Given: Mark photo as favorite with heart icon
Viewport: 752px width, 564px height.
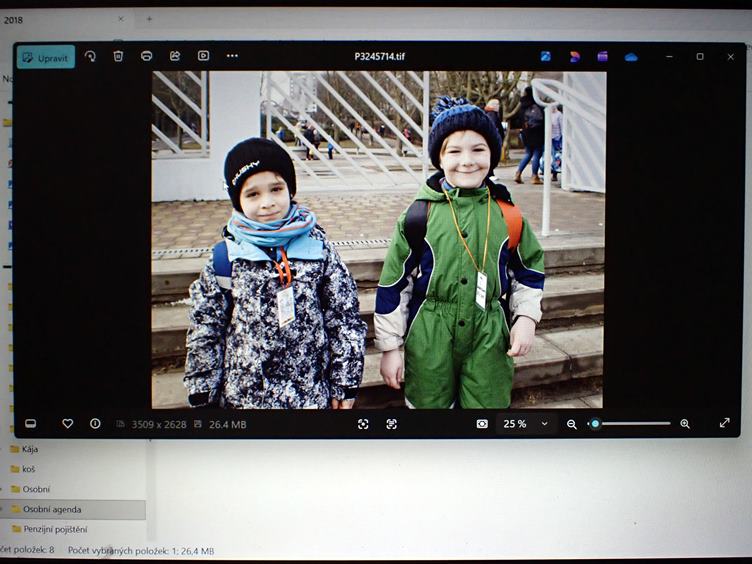Looking at the screenshot, I should 67,424.
